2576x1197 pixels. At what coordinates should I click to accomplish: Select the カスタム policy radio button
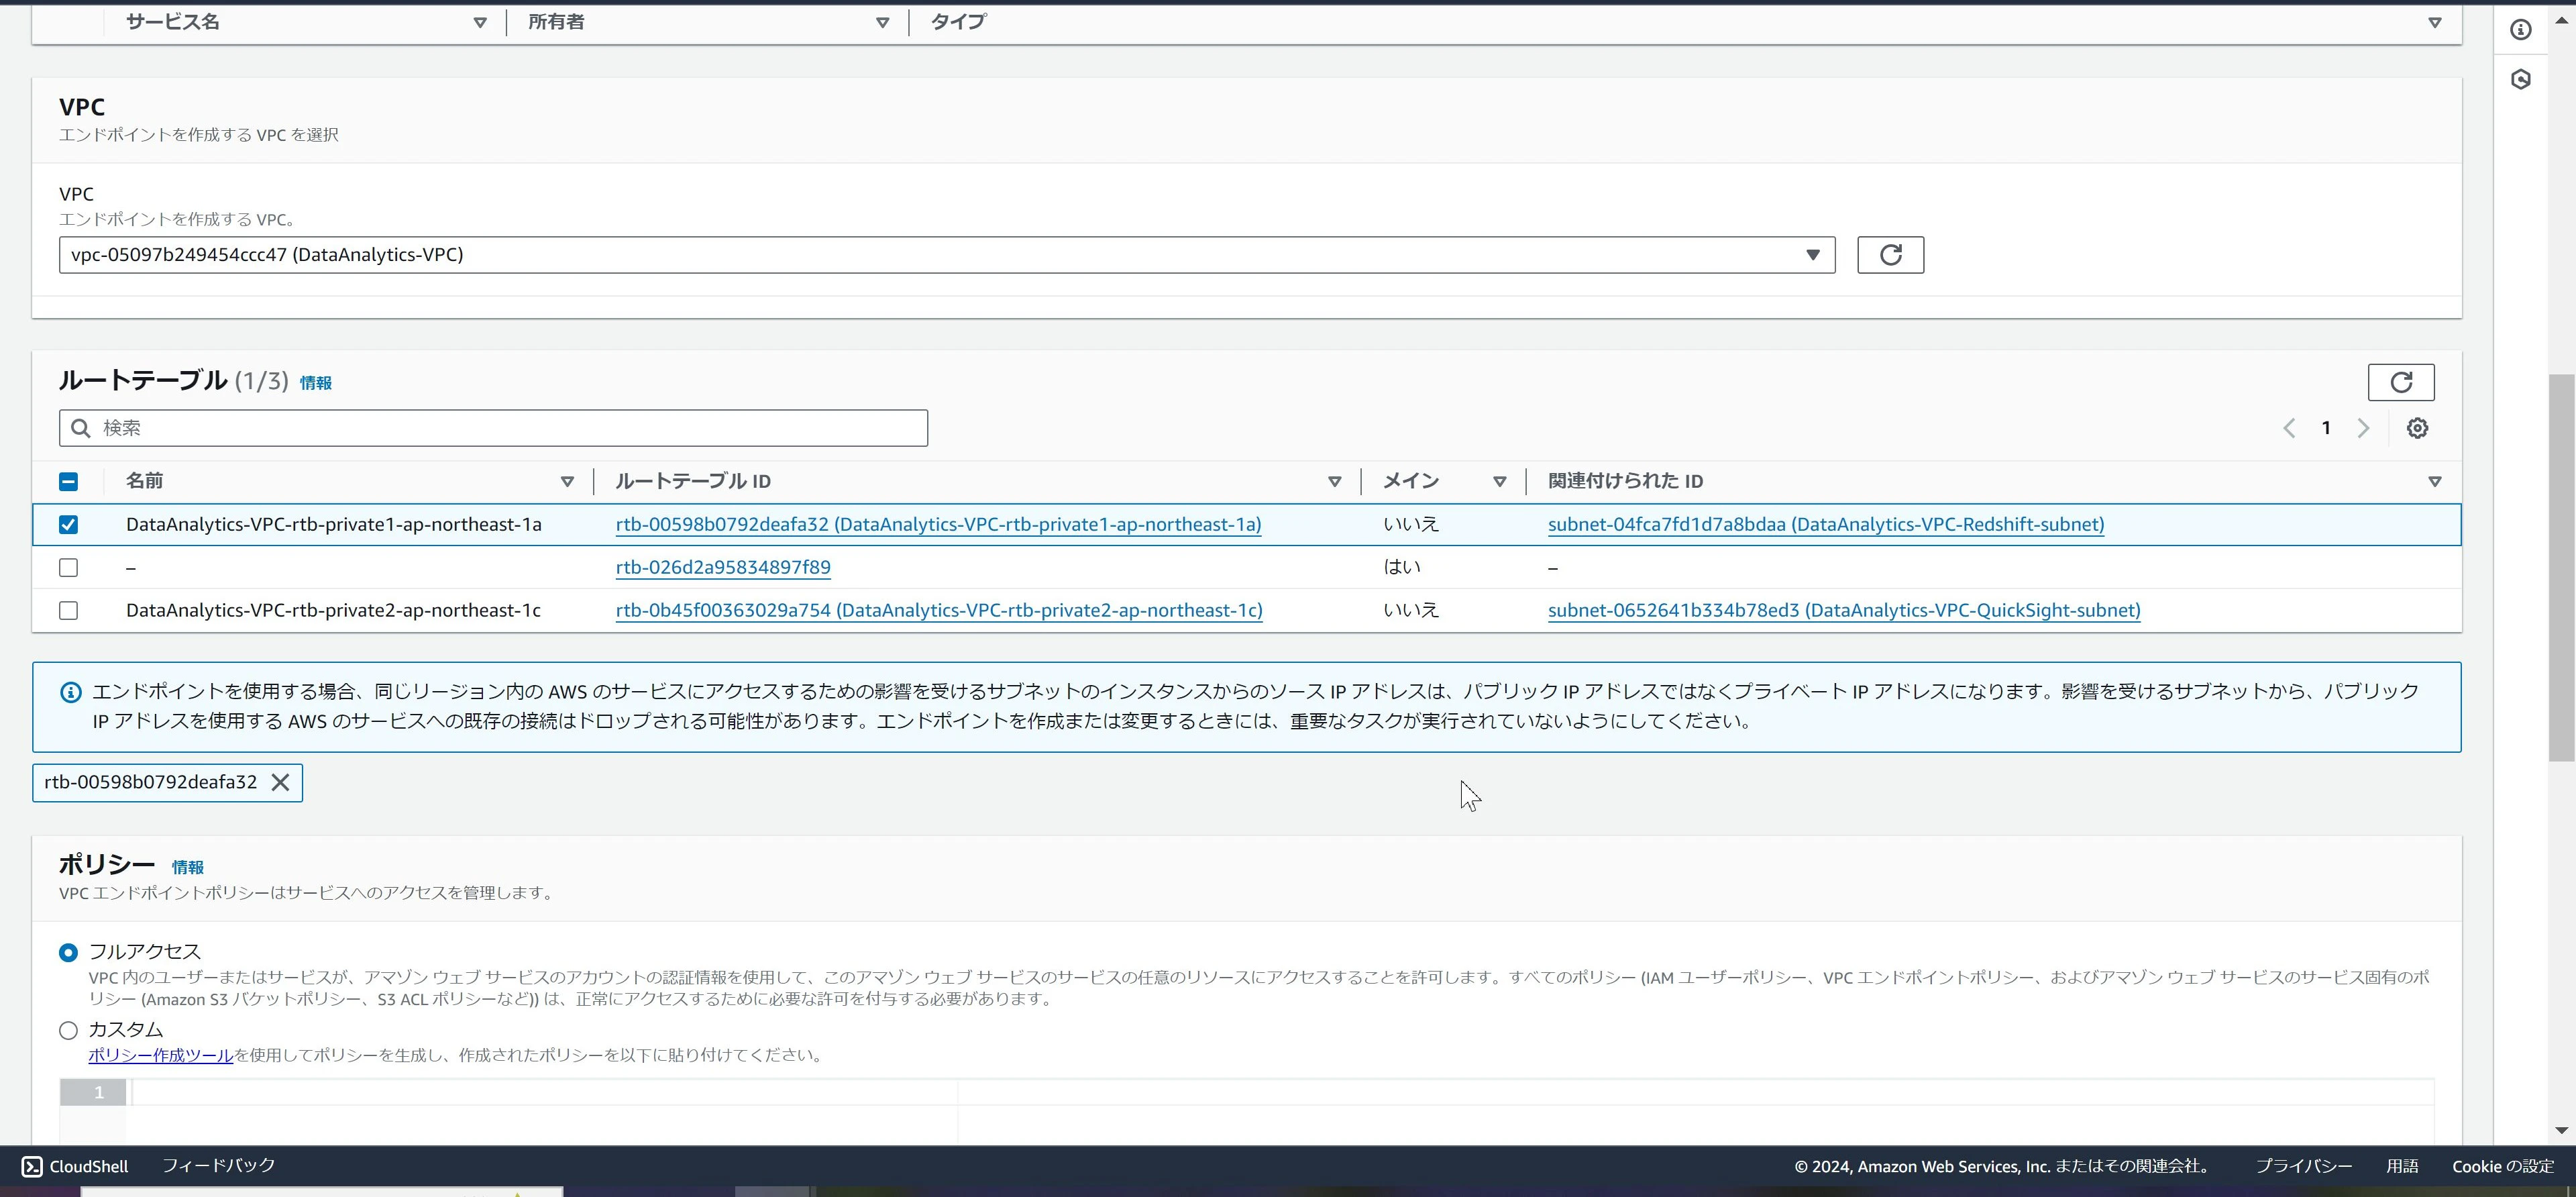coord(68,1030)
